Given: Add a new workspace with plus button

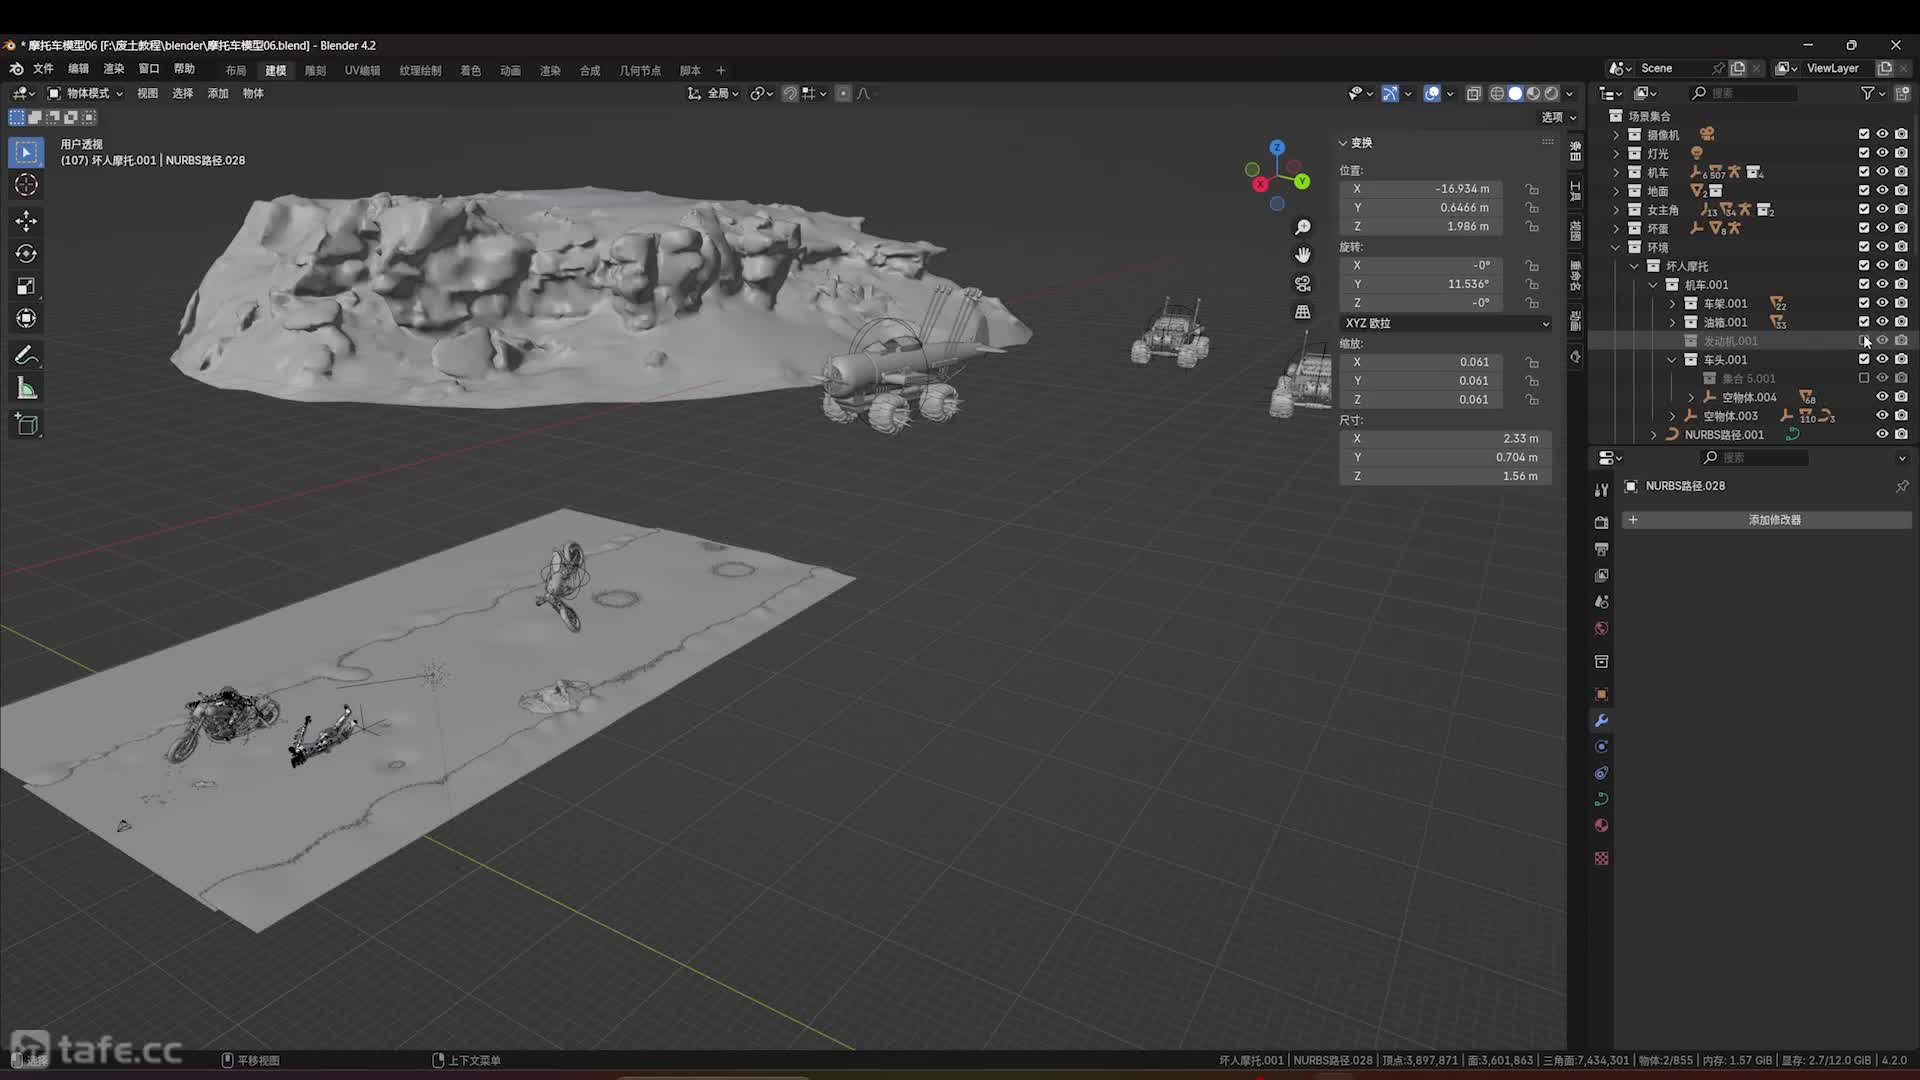Looking at the screenshot, I should pos(720,70).
